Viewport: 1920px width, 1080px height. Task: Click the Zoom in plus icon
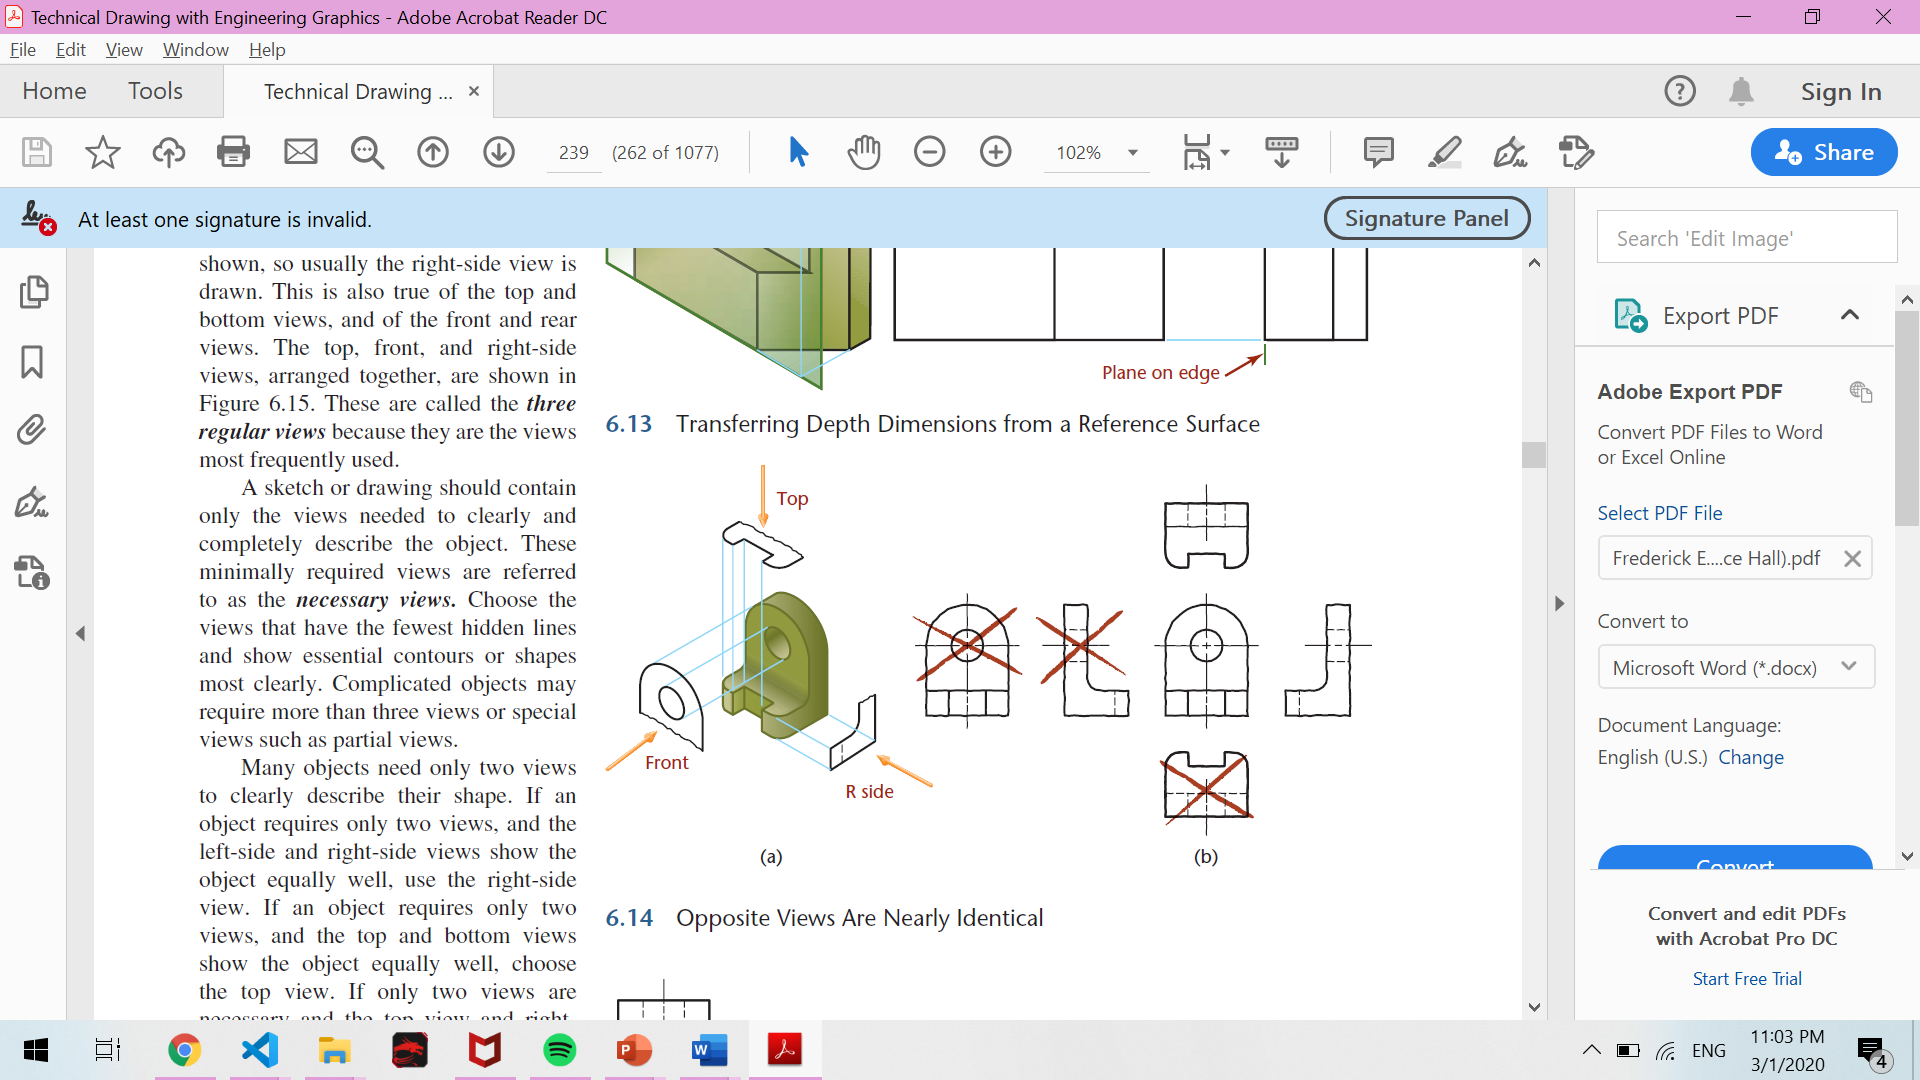[995, 152]
